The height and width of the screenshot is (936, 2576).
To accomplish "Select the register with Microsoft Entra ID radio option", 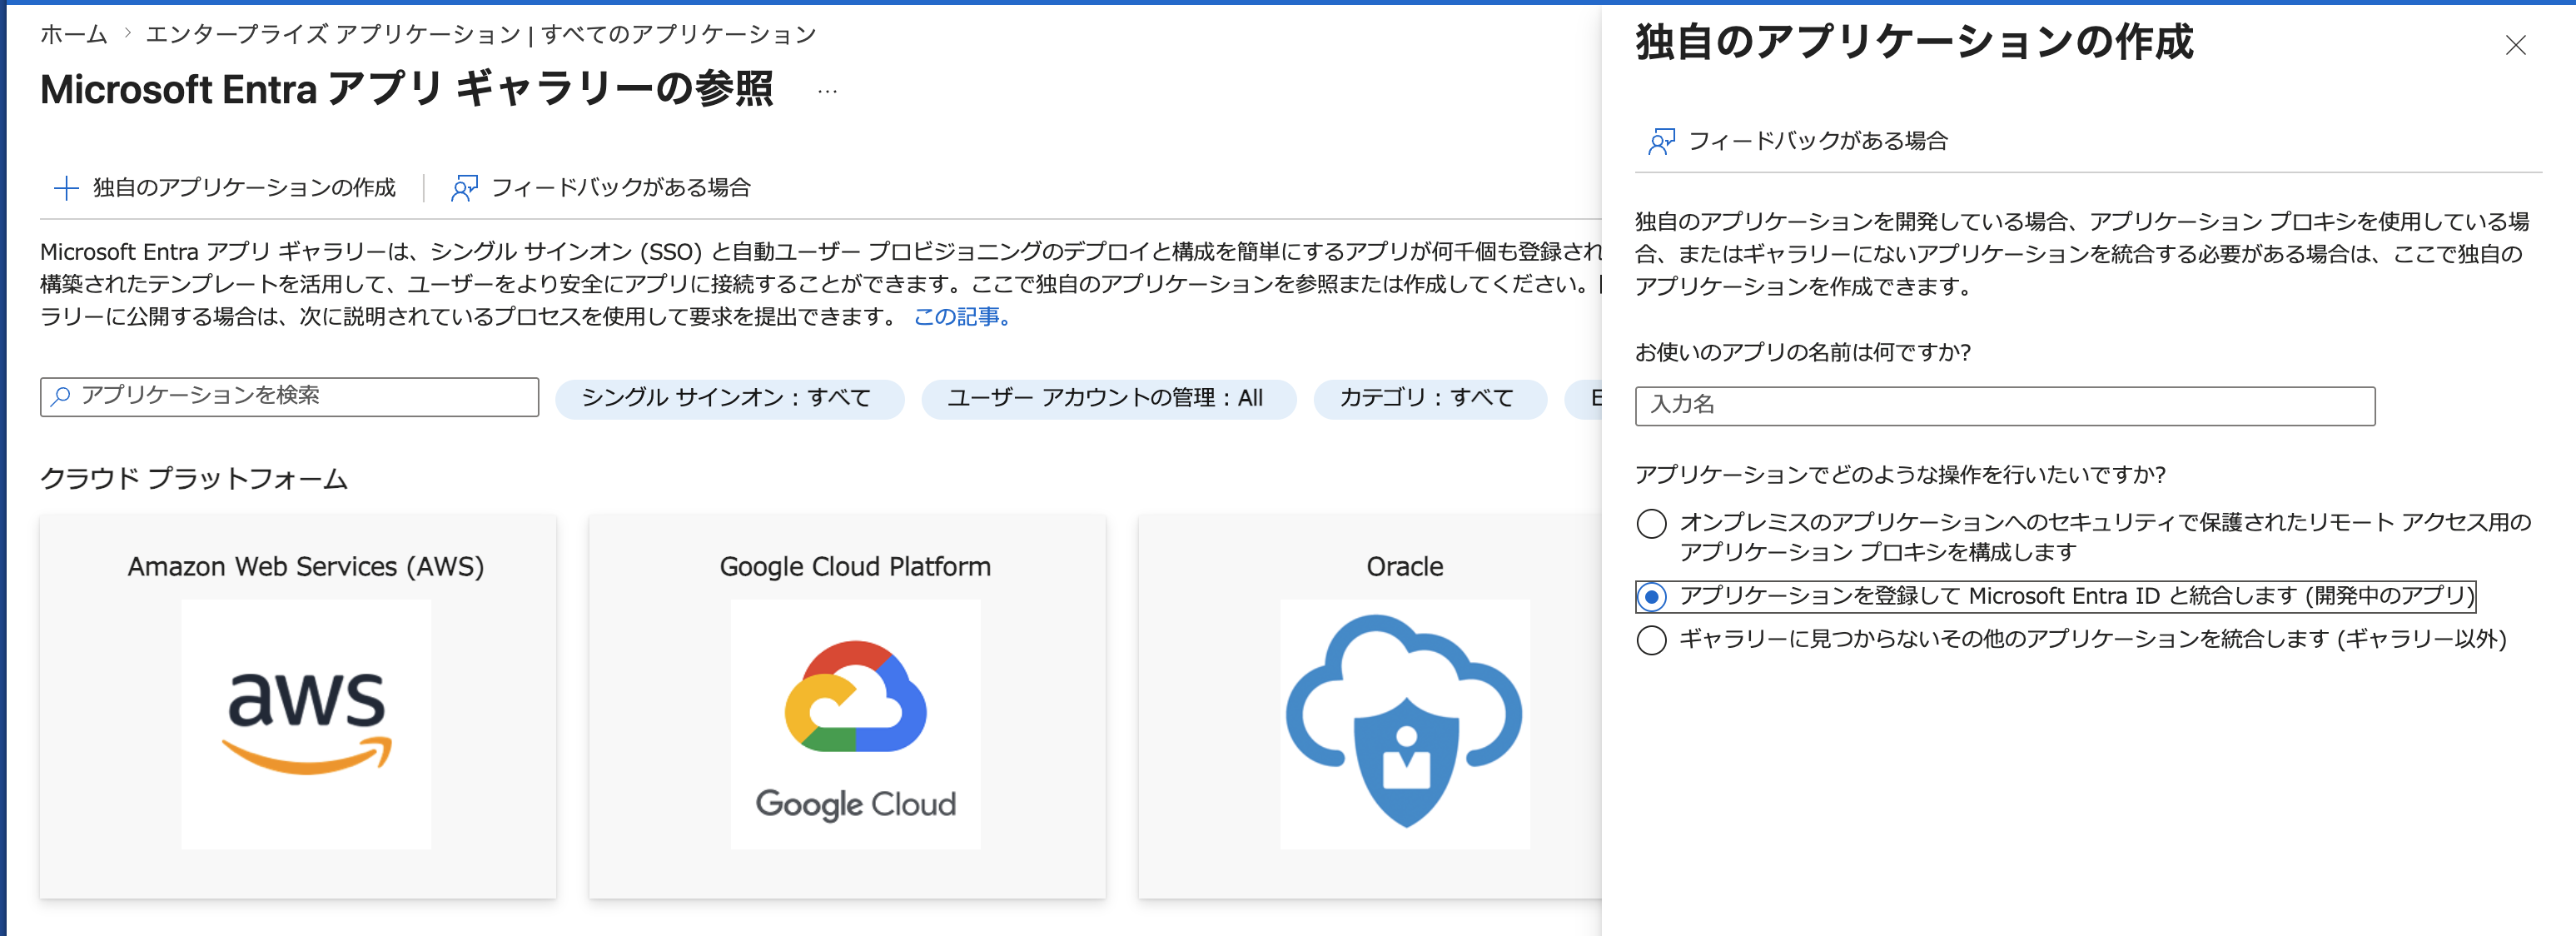I will pyautogui.click(x=1651, y=597).
